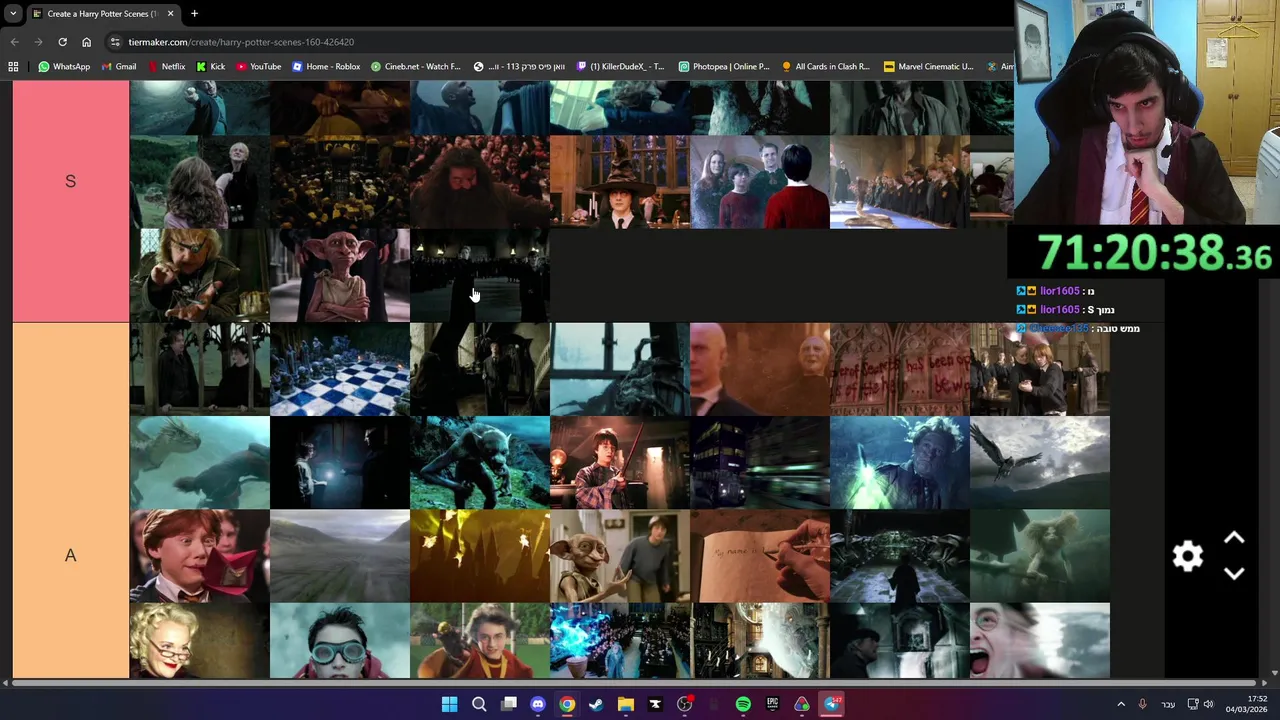Select Ron with red envelope thumbnail
Viewport: 1280px width, 720px height.
click(x=200, y=556)
